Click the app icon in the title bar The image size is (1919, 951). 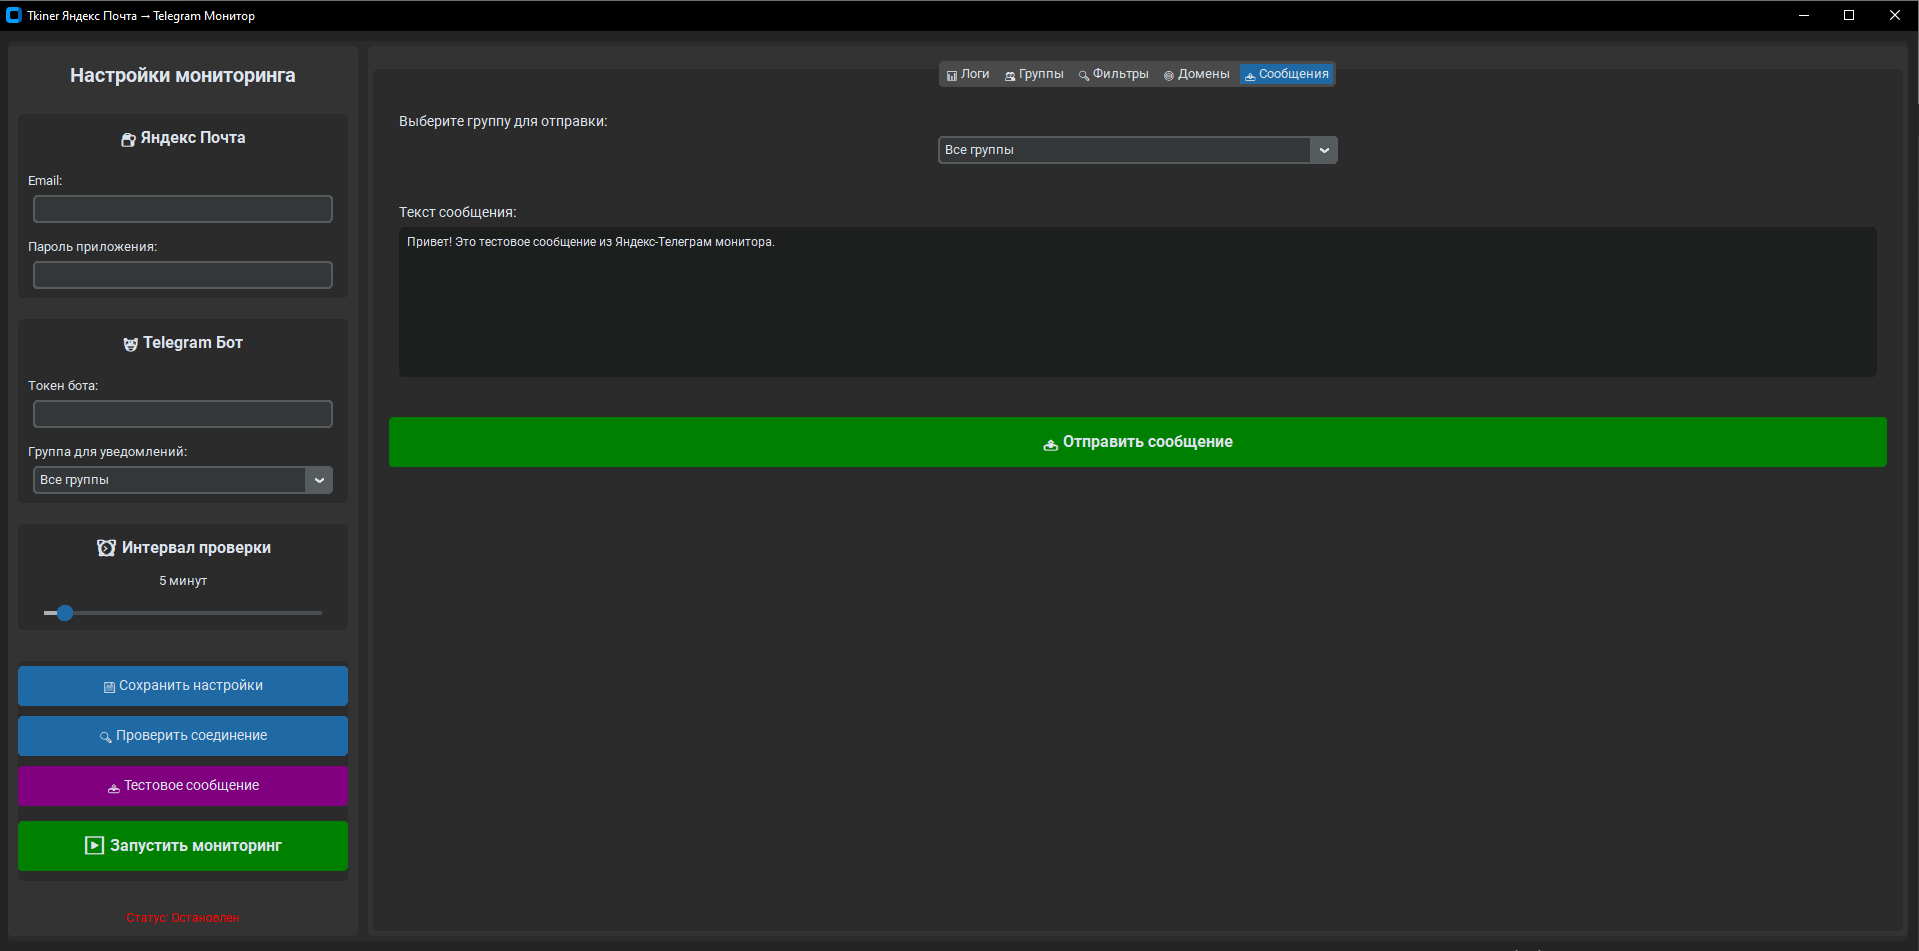(14, 15)
